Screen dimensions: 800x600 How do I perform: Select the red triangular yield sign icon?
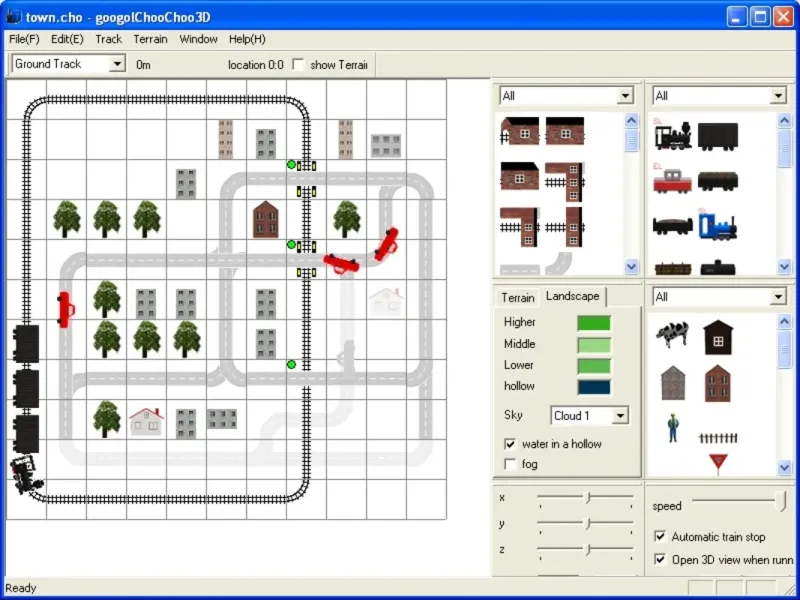click(x=718, y=463)
